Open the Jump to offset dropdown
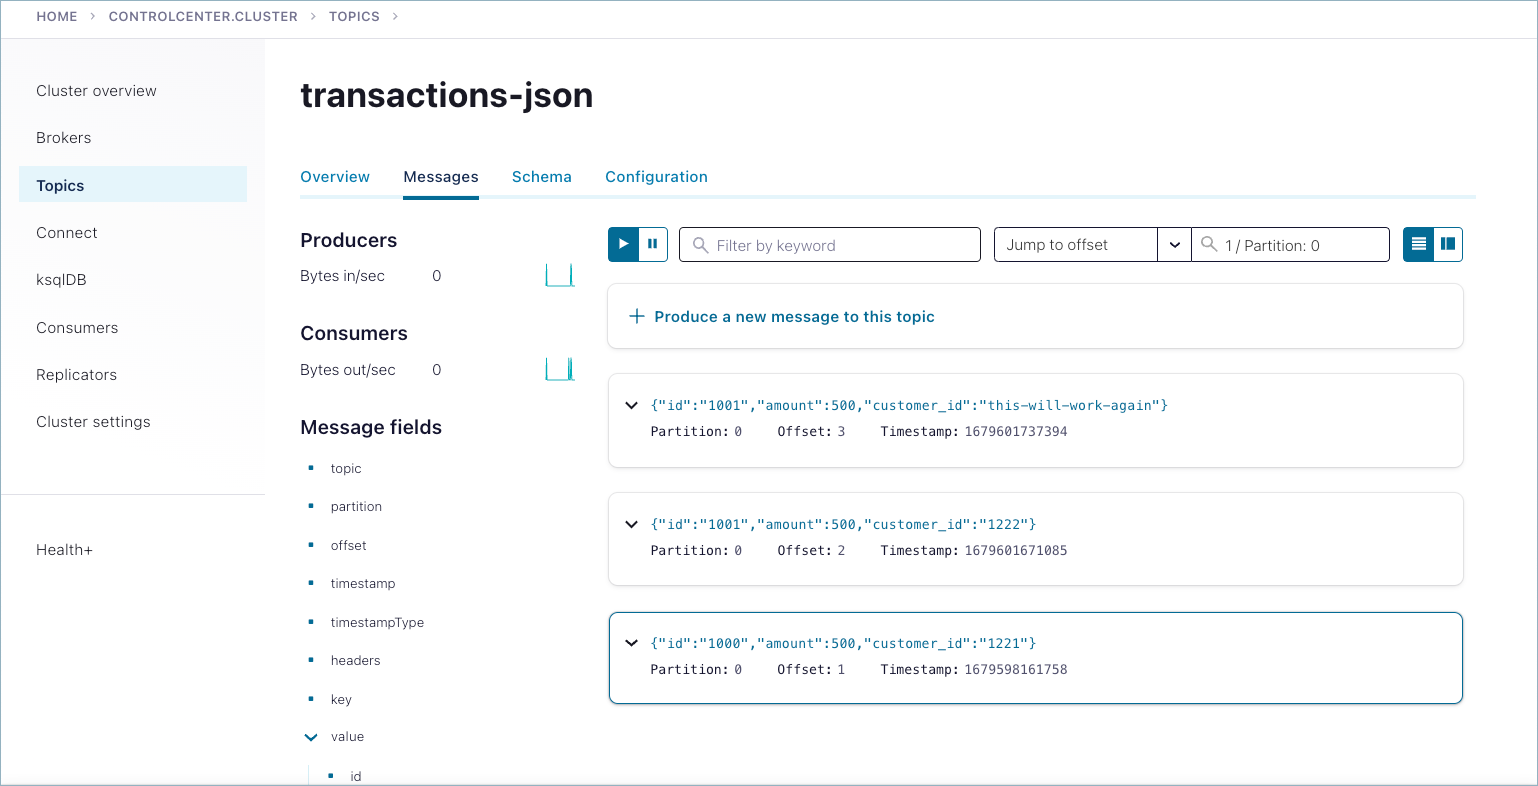The image size is (1538, 786). coord(1174,244)
